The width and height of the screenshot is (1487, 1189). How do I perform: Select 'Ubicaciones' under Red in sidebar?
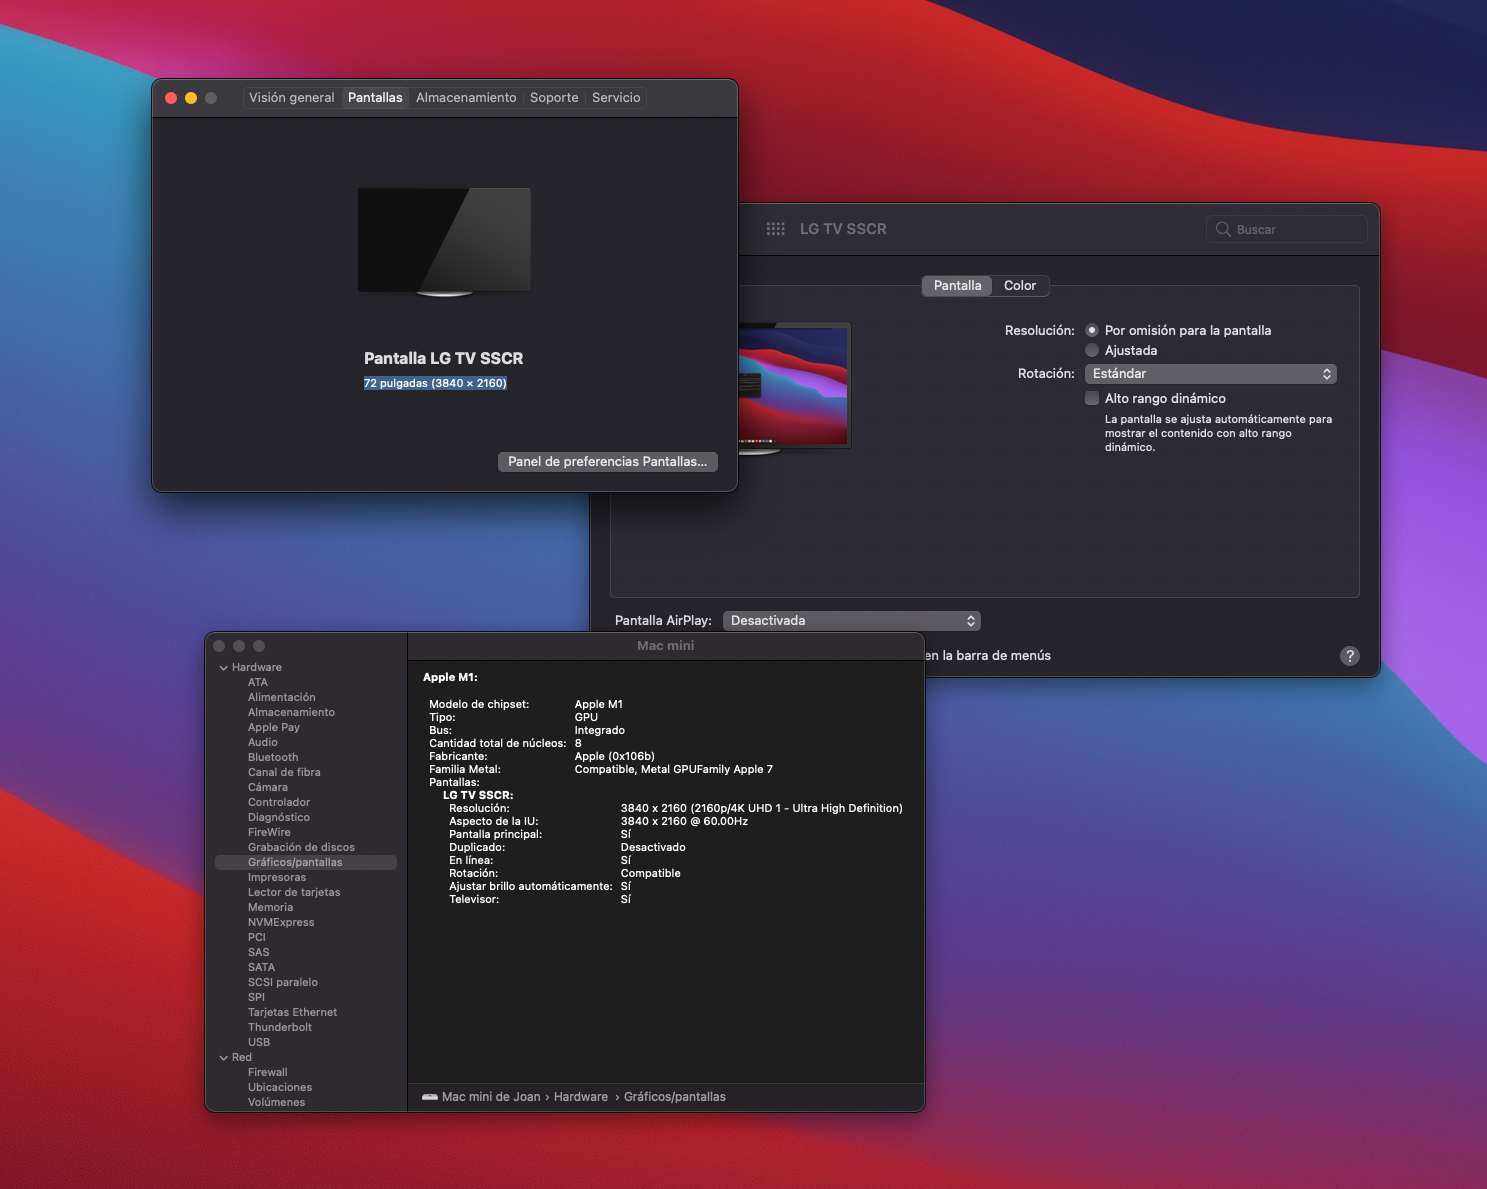click(x=280, y=1087)
